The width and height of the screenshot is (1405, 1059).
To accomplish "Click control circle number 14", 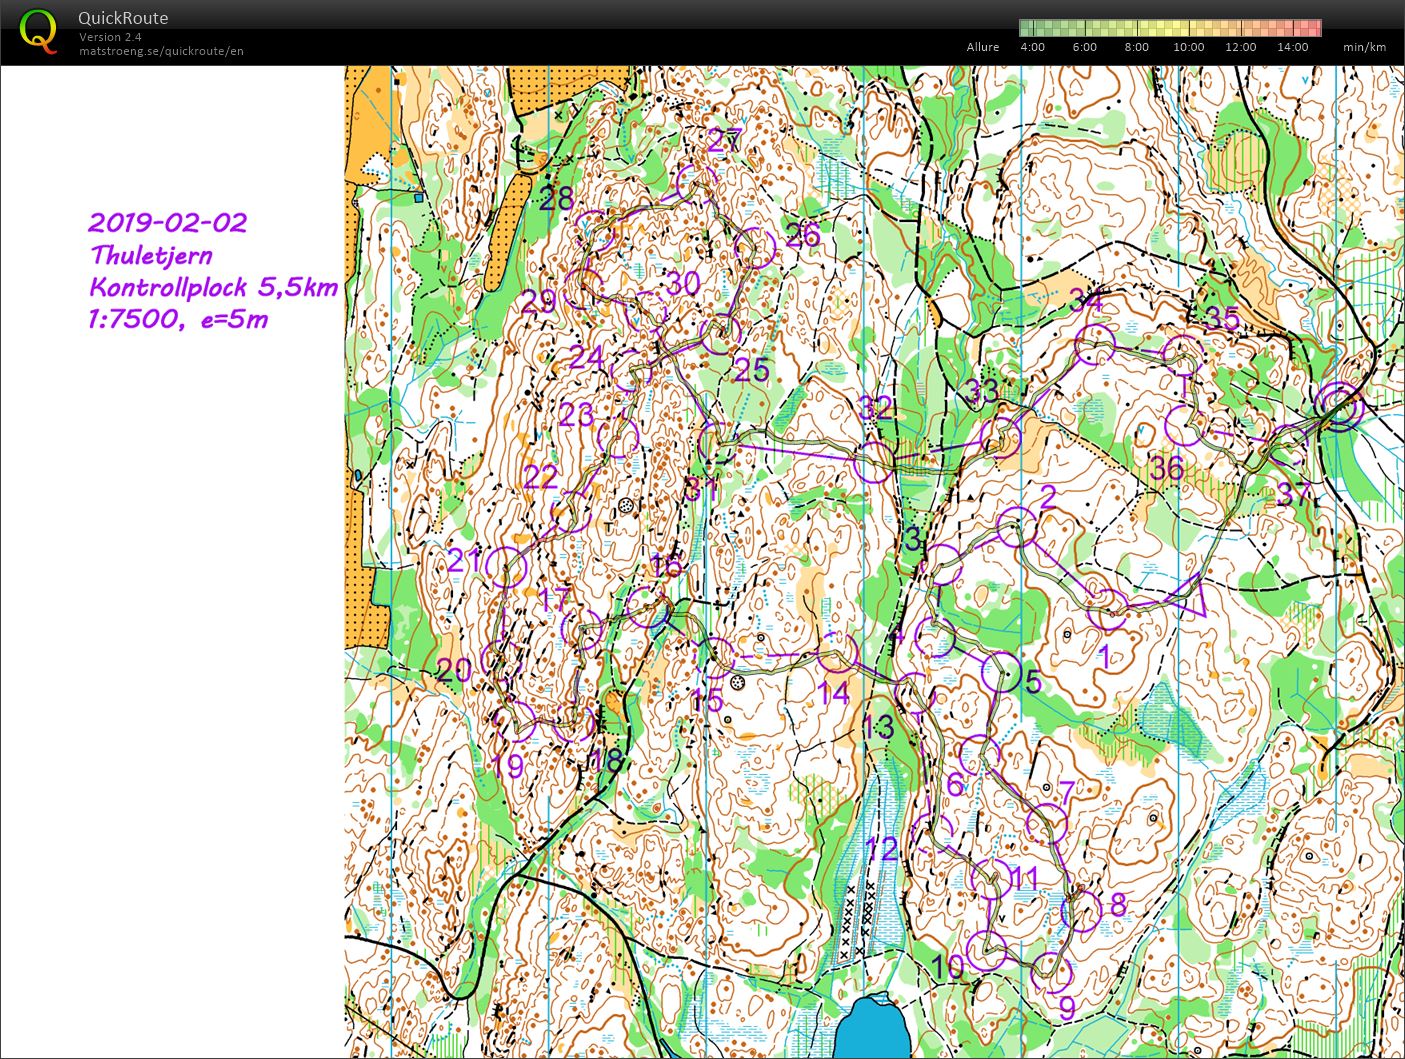I will coord(836,655).
